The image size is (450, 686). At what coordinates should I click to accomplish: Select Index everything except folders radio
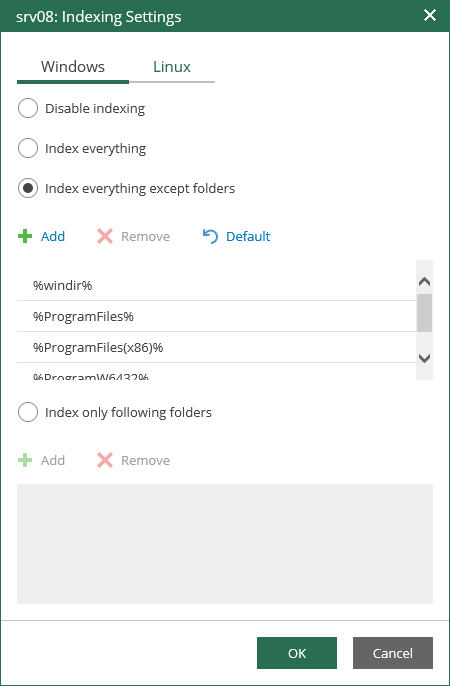(28, 189)
